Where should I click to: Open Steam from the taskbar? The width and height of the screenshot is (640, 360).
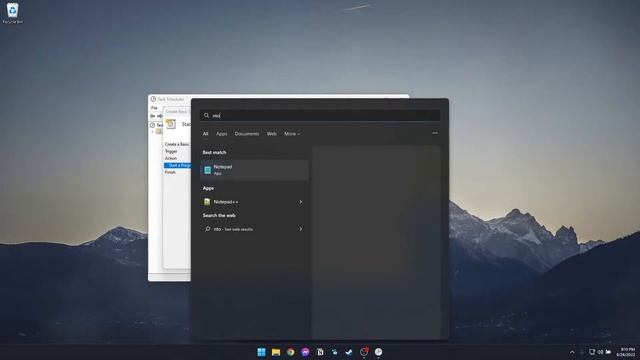click(349, 352)
